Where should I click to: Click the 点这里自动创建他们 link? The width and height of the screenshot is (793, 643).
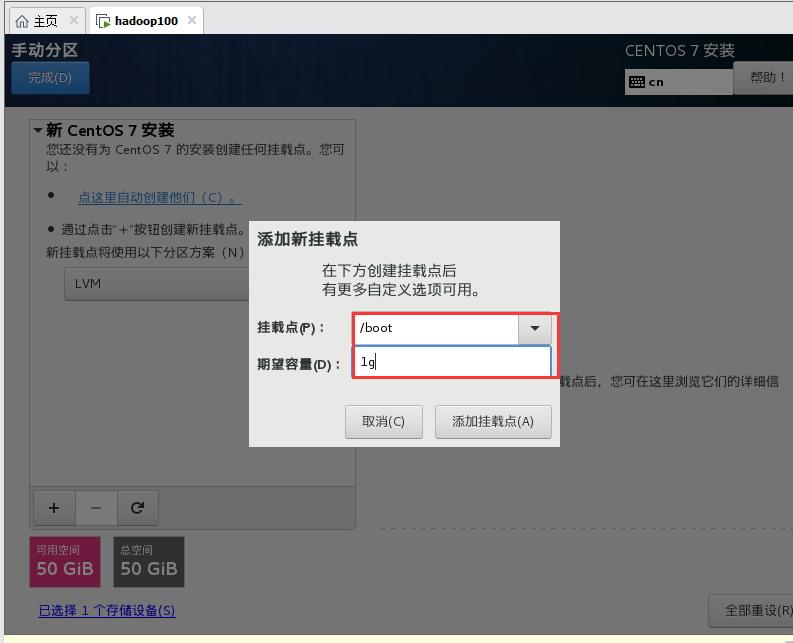160,197
